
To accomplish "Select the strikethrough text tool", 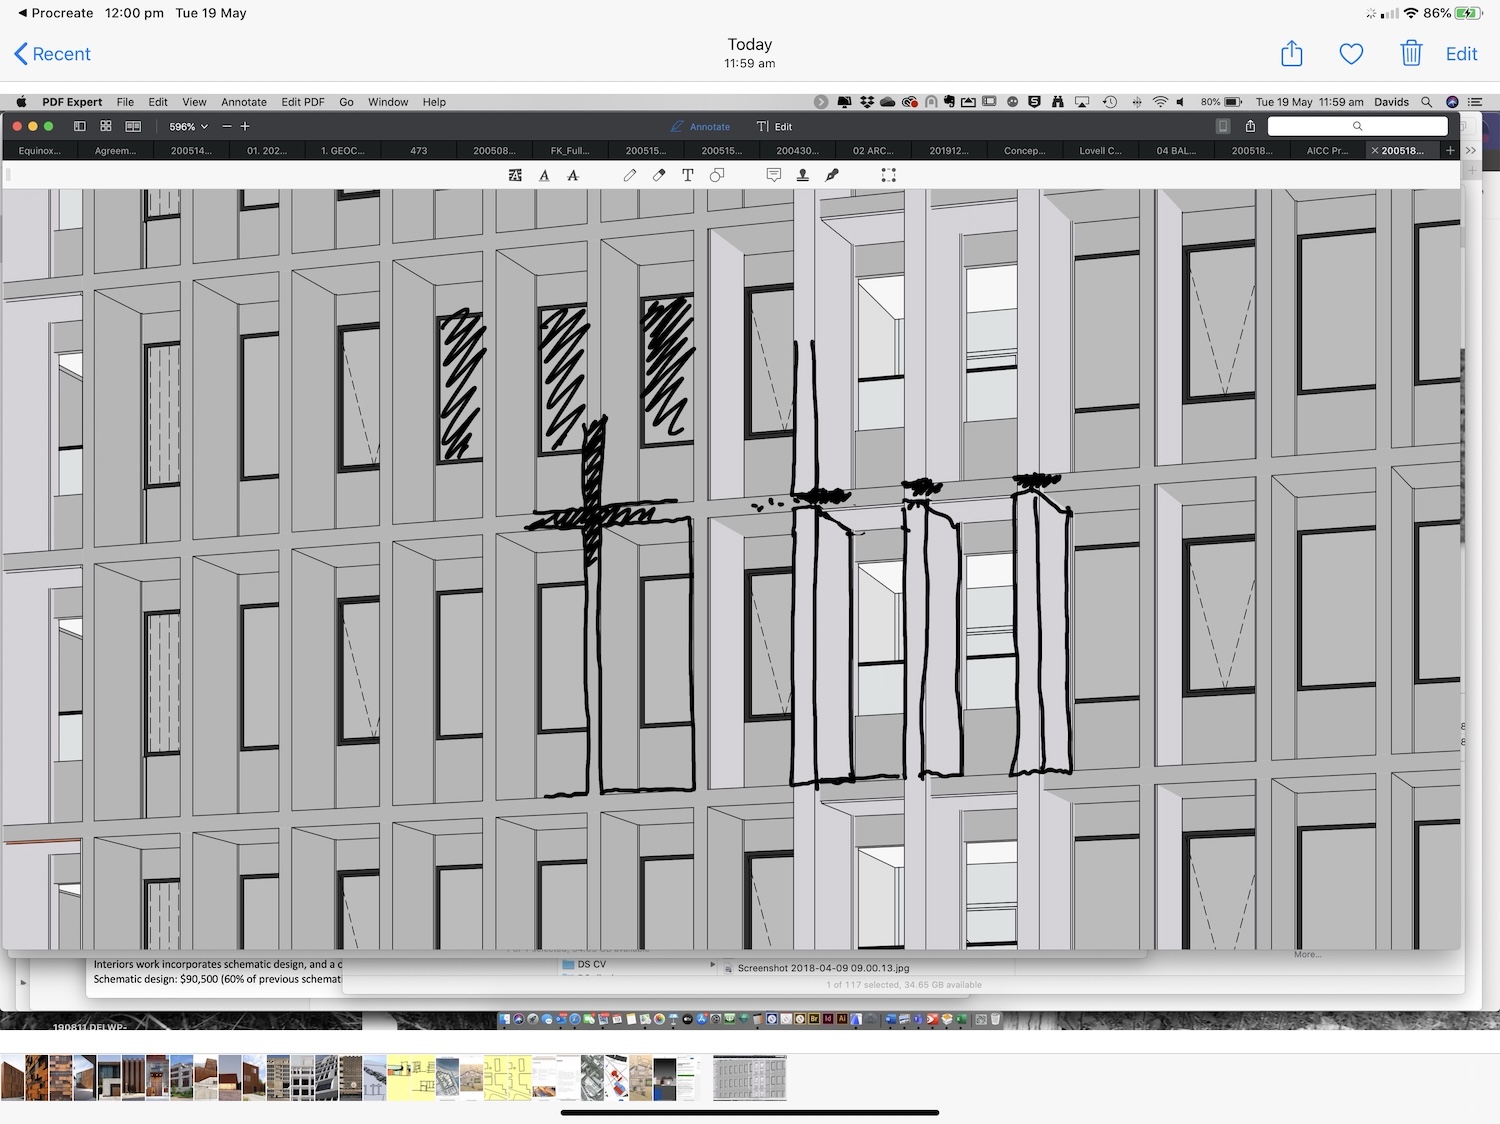I will tap(573, 175).
